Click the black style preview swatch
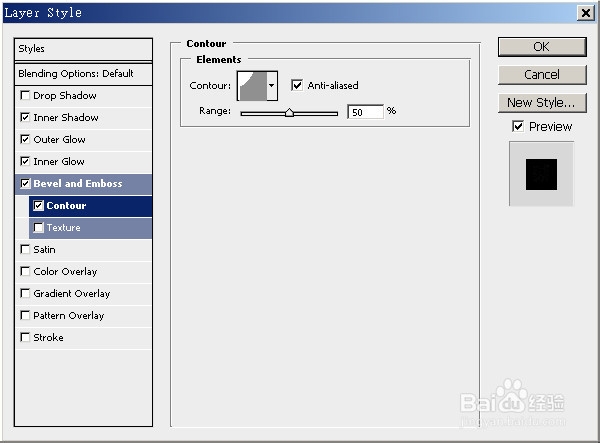The image size is (600, 443). 541,174
